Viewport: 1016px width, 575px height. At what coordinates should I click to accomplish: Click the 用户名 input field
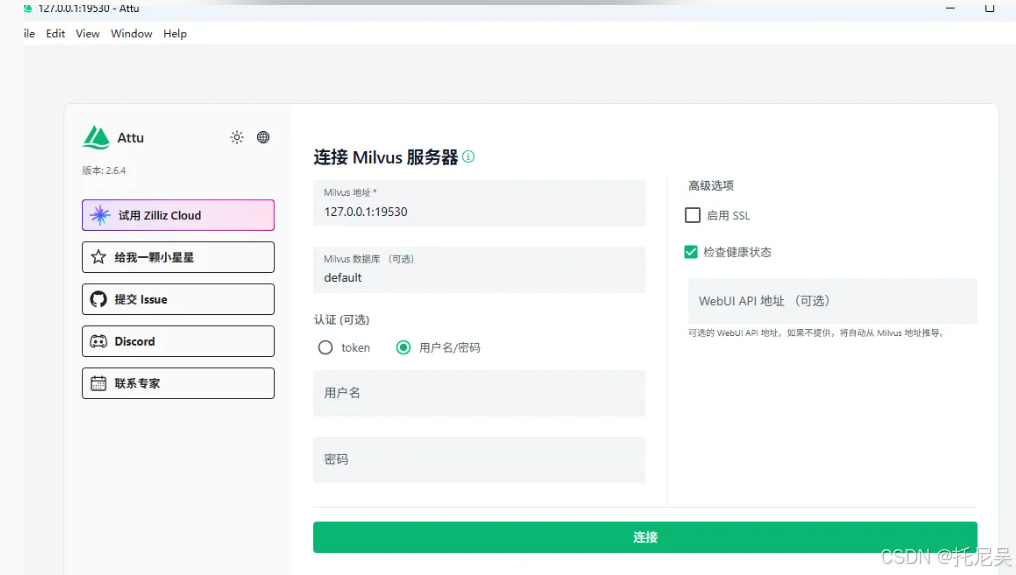[479, 393]
